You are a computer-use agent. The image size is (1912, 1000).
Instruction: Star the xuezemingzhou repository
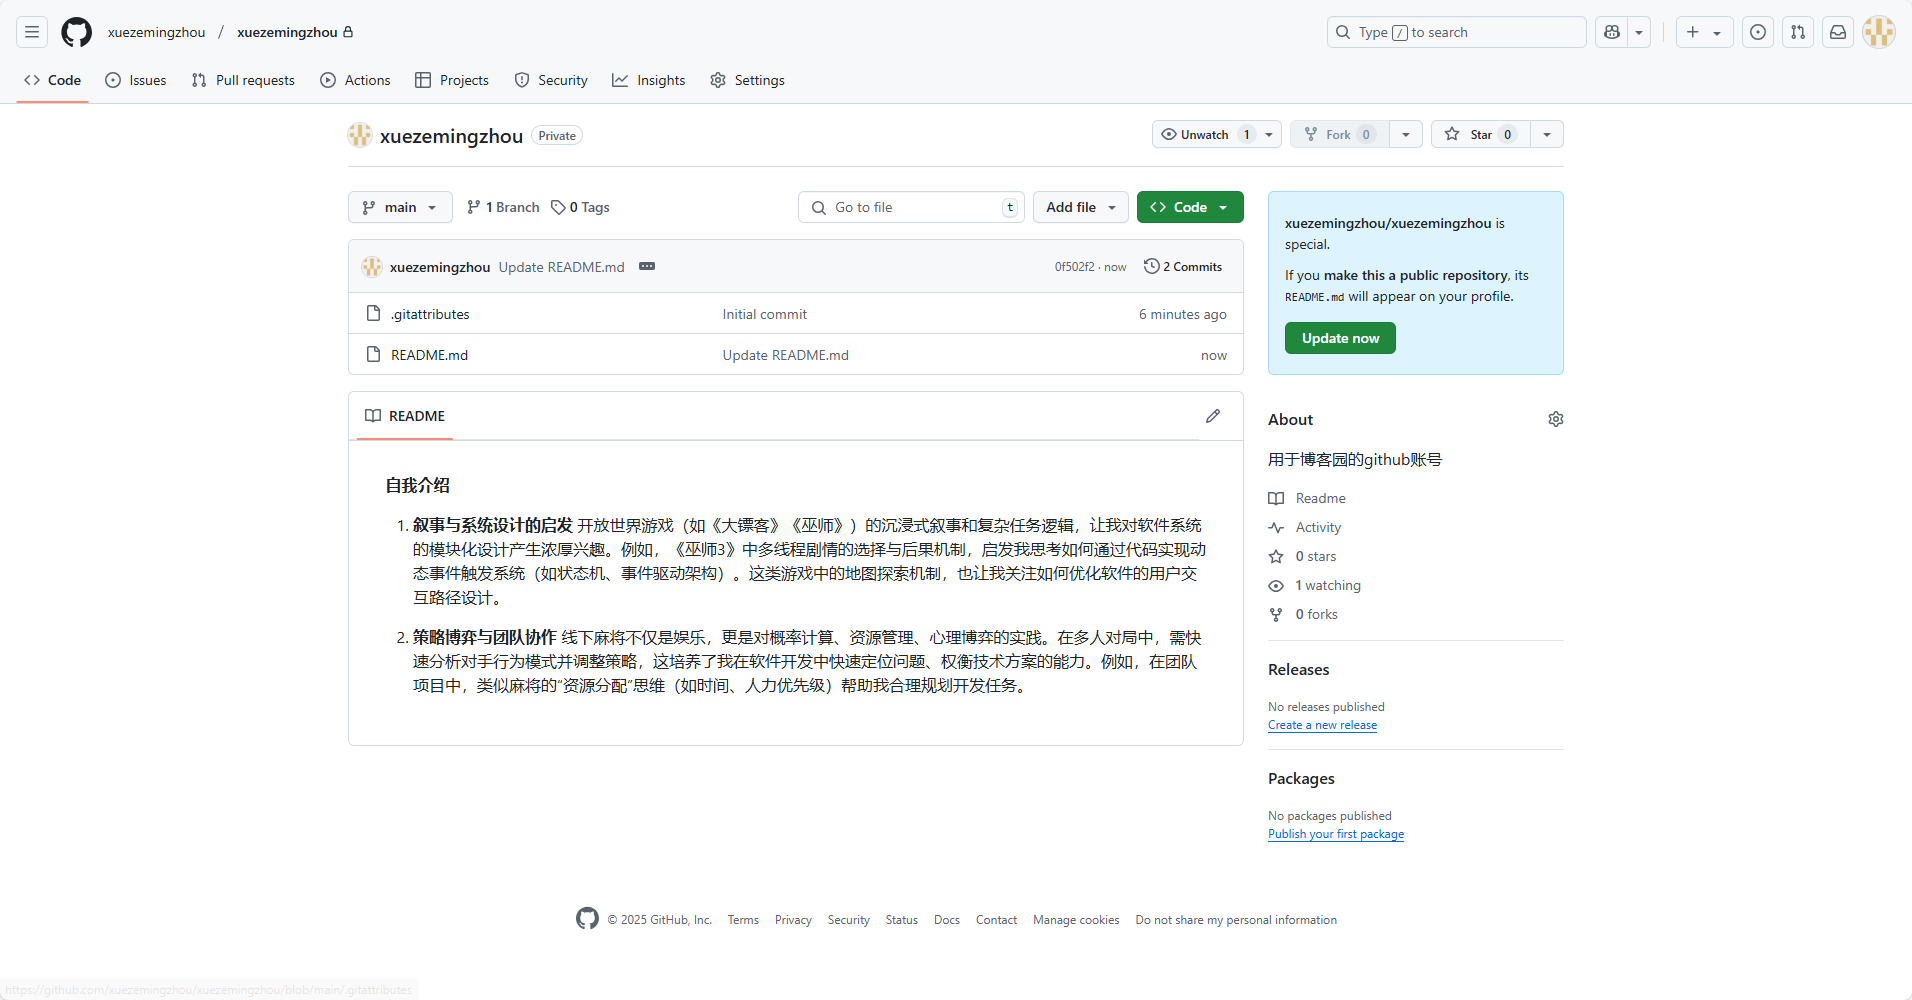[1480, 134]
